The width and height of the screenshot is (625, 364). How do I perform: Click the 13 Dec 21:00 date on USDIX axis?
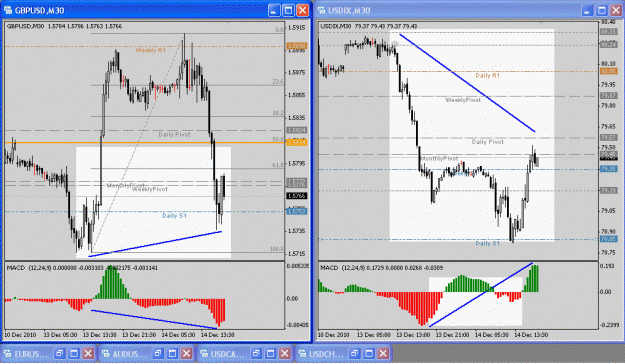(x=452, y=335)
